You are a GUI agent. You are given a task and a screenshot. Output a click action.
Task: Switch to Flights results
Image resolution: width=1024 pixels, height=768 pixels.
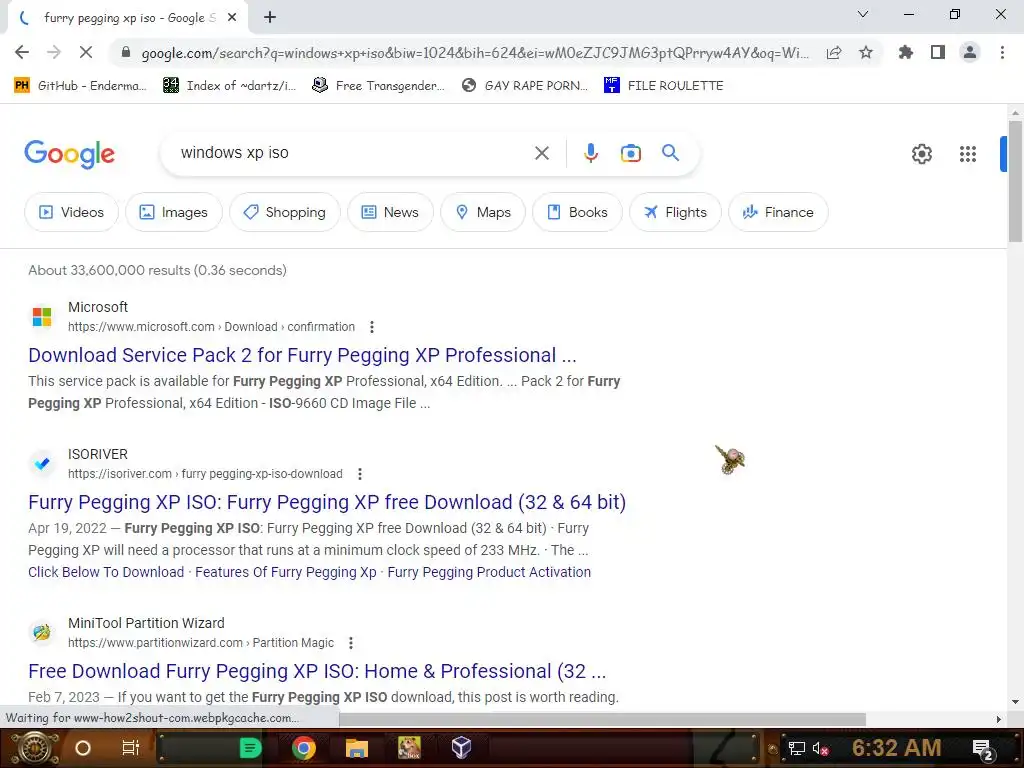pyautogui.click(x=675, y=212)
